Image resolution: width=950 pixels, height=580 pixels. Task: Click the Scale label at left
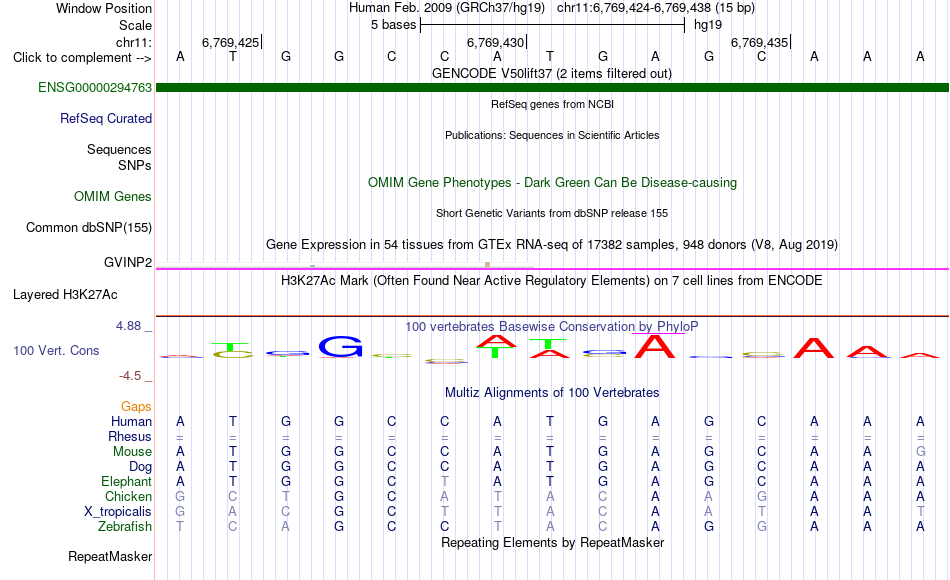tap(135, 25)
